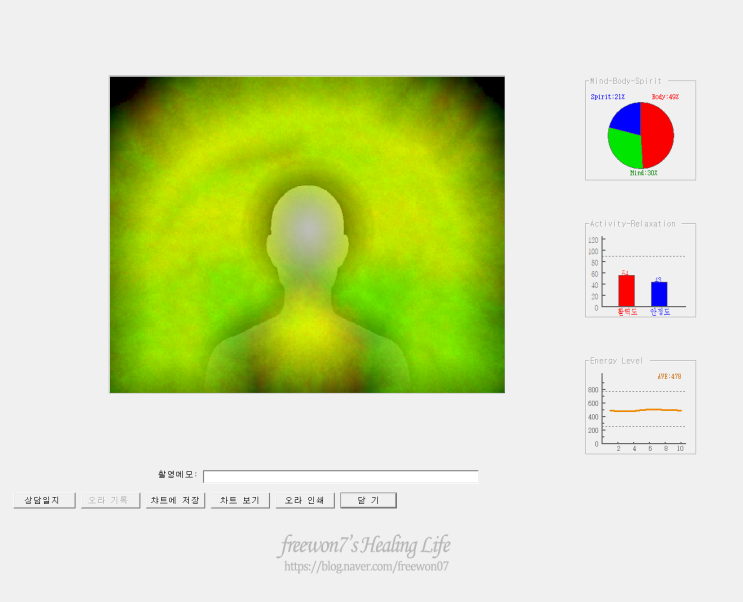This screenshot has width=743, height=602.
Task: Focus the 촬영메모 memo input field
Action: point(341,476)
